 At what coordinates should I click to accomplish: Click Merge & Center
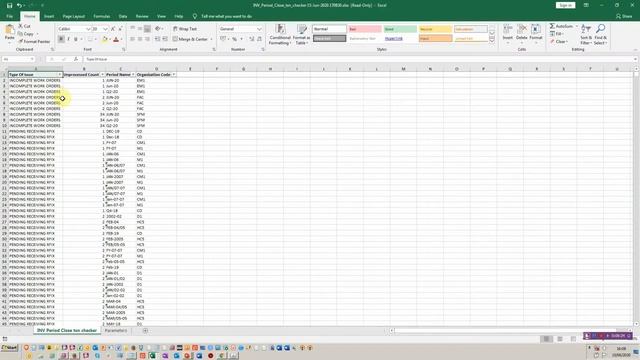click(x=190, y=39)
